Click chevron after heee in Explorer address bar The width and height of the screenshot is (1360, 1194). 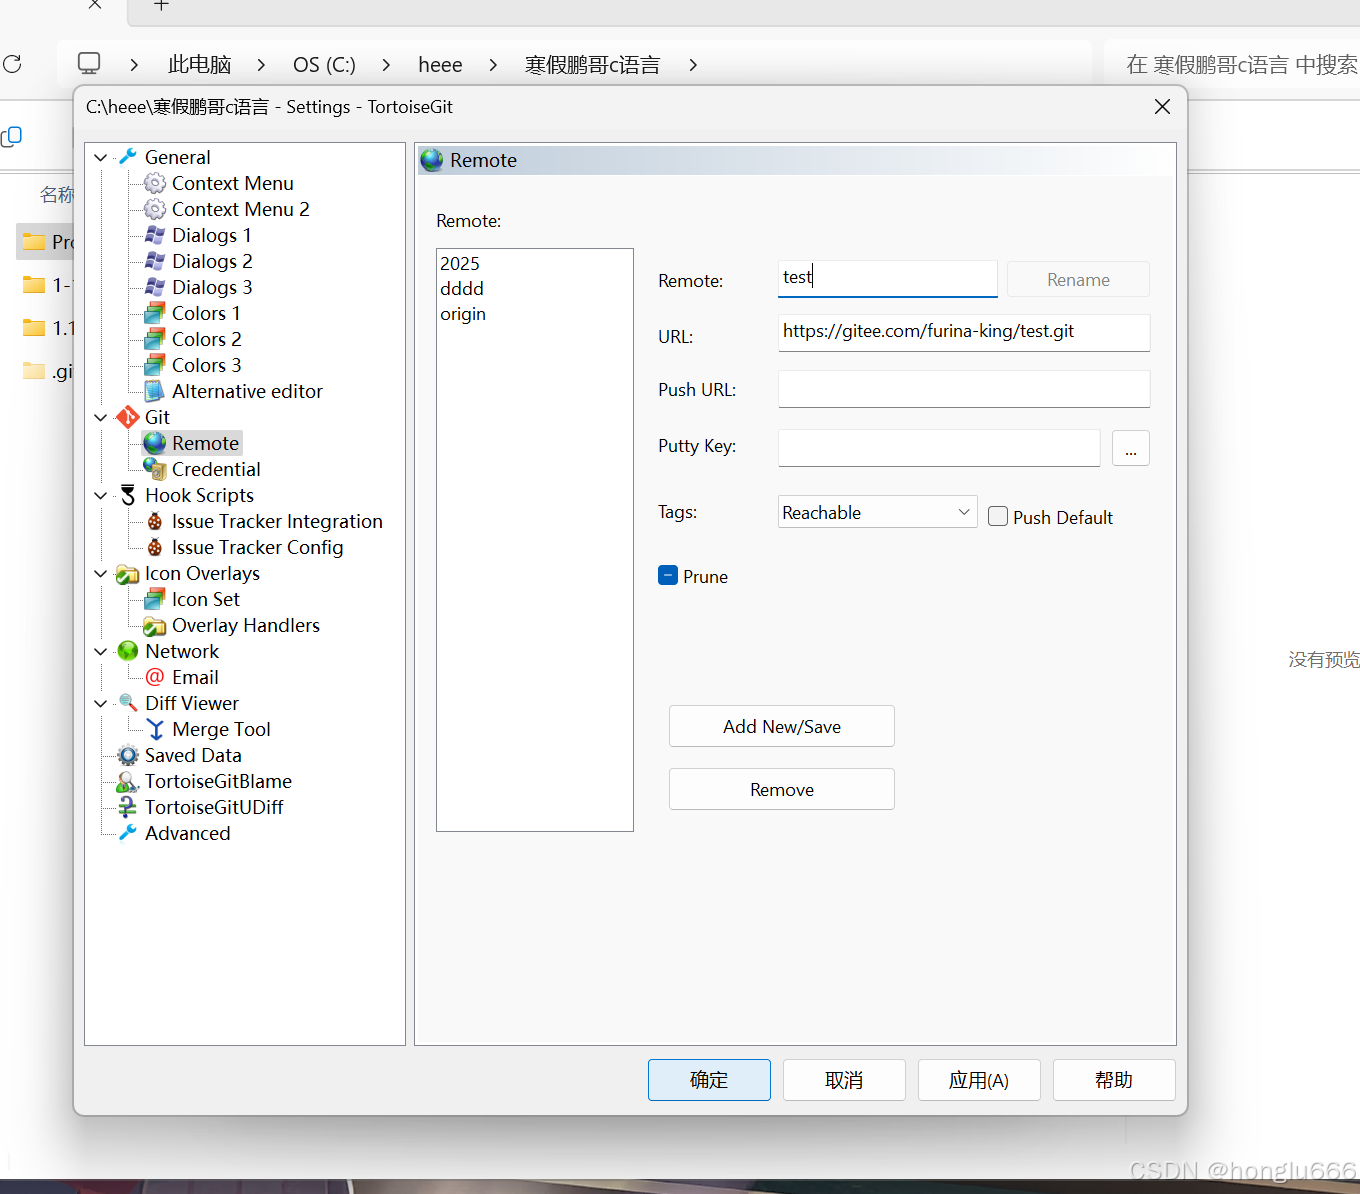click(x=493, y=65)
